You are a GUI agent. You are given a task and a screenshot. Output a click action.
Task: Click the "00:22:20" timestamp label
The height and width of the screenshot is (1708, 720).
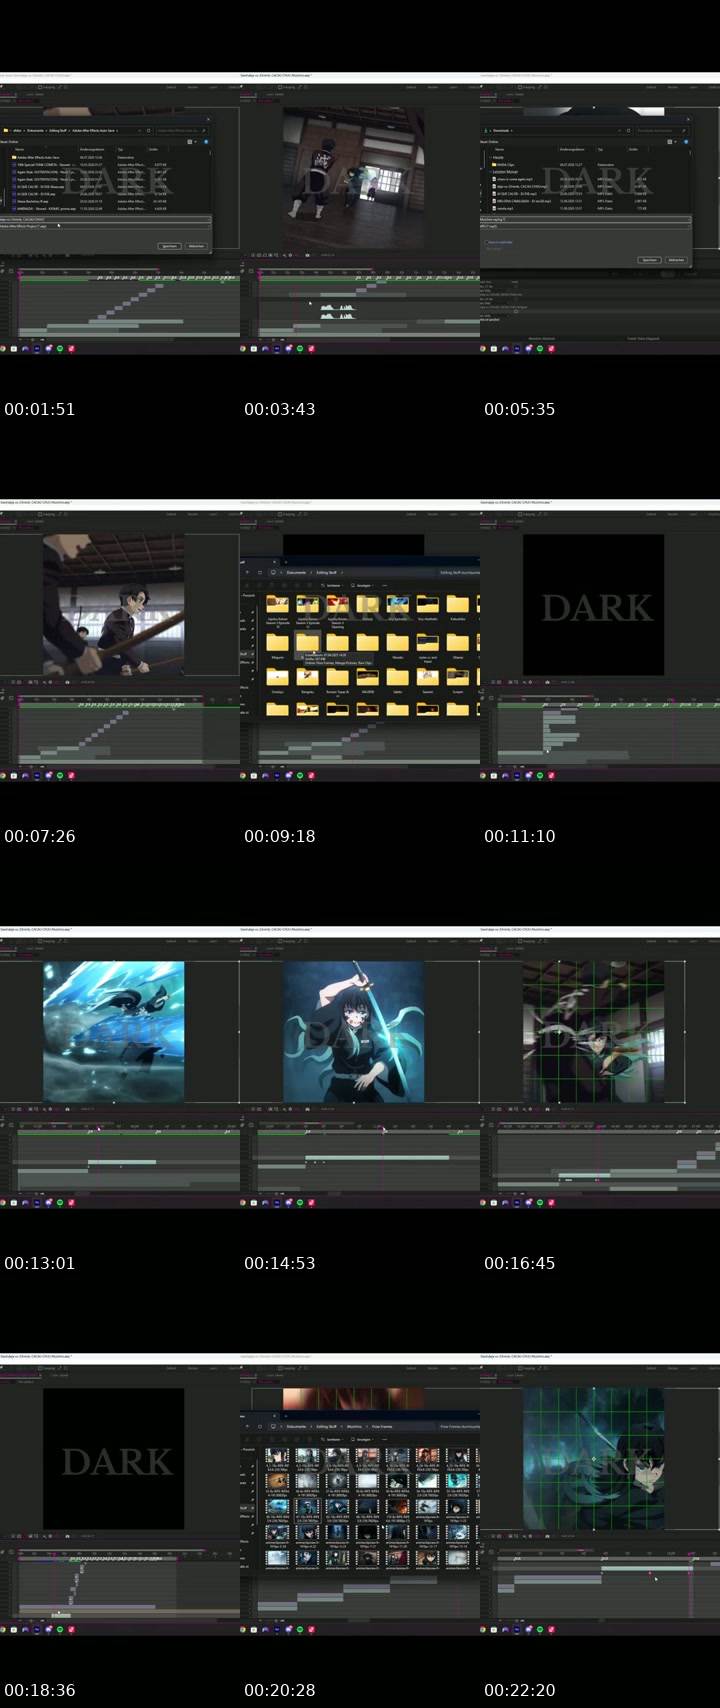520,1690
